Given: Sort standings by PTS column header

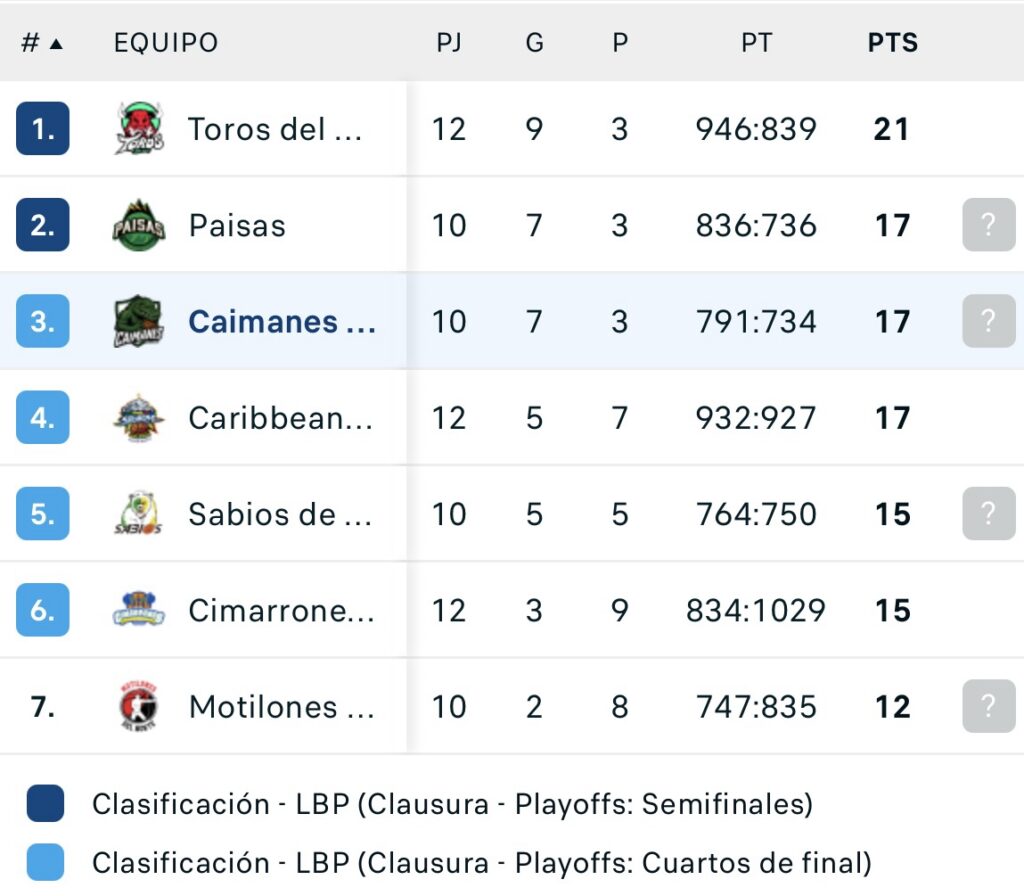Looking at the screenshot, I should 892,43.
